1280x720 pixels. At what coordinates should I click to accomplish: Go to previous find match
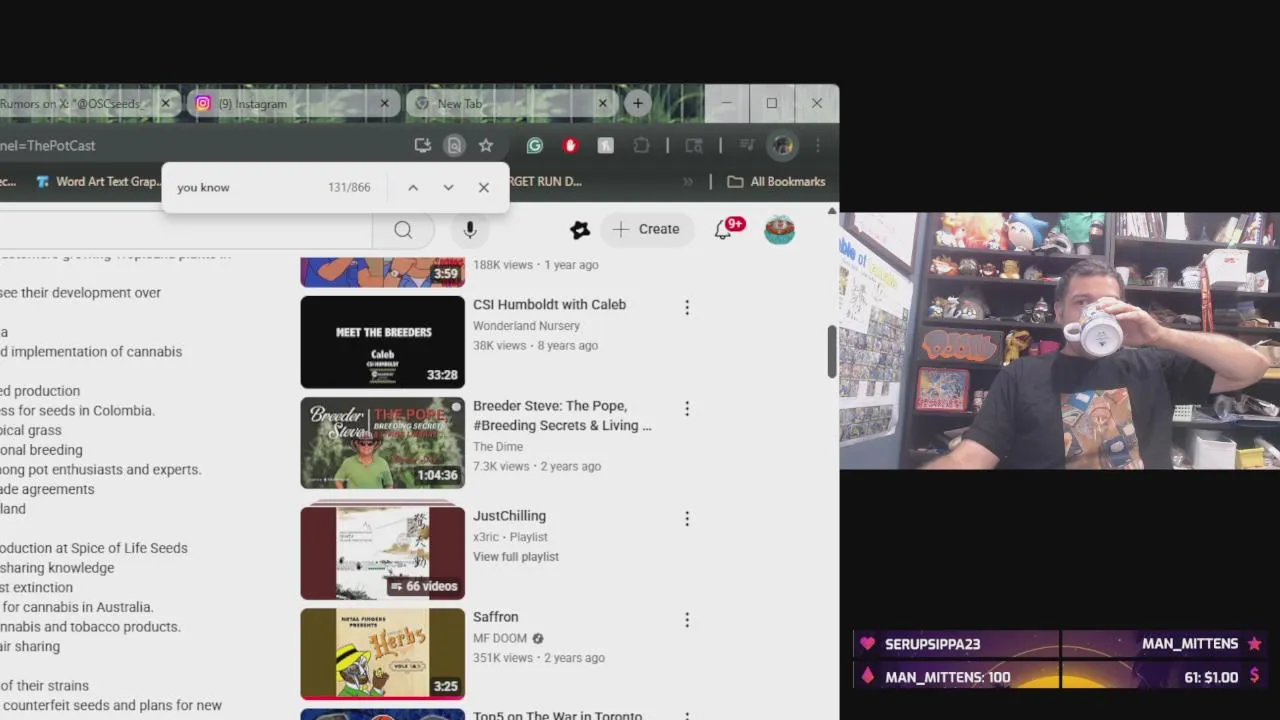coord(413,187)
